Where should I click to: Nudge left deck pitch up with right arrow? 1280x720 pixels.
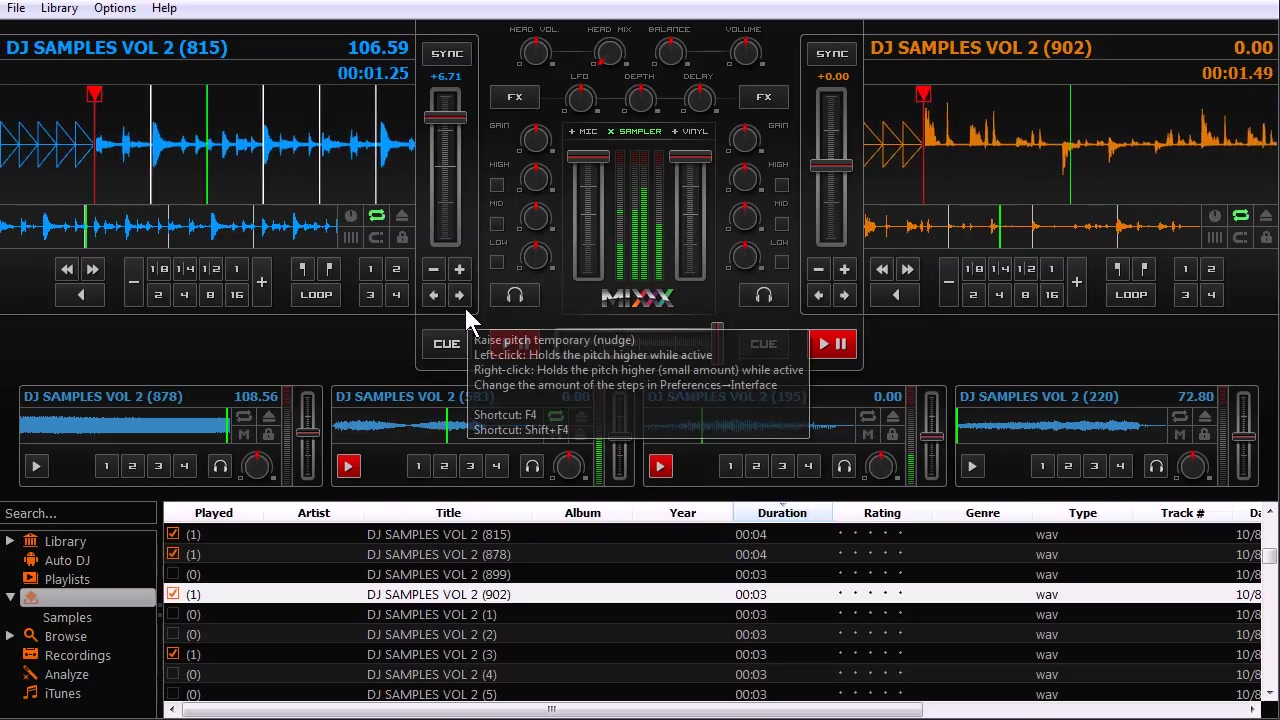pyautogui.click(x=459, y=295)
